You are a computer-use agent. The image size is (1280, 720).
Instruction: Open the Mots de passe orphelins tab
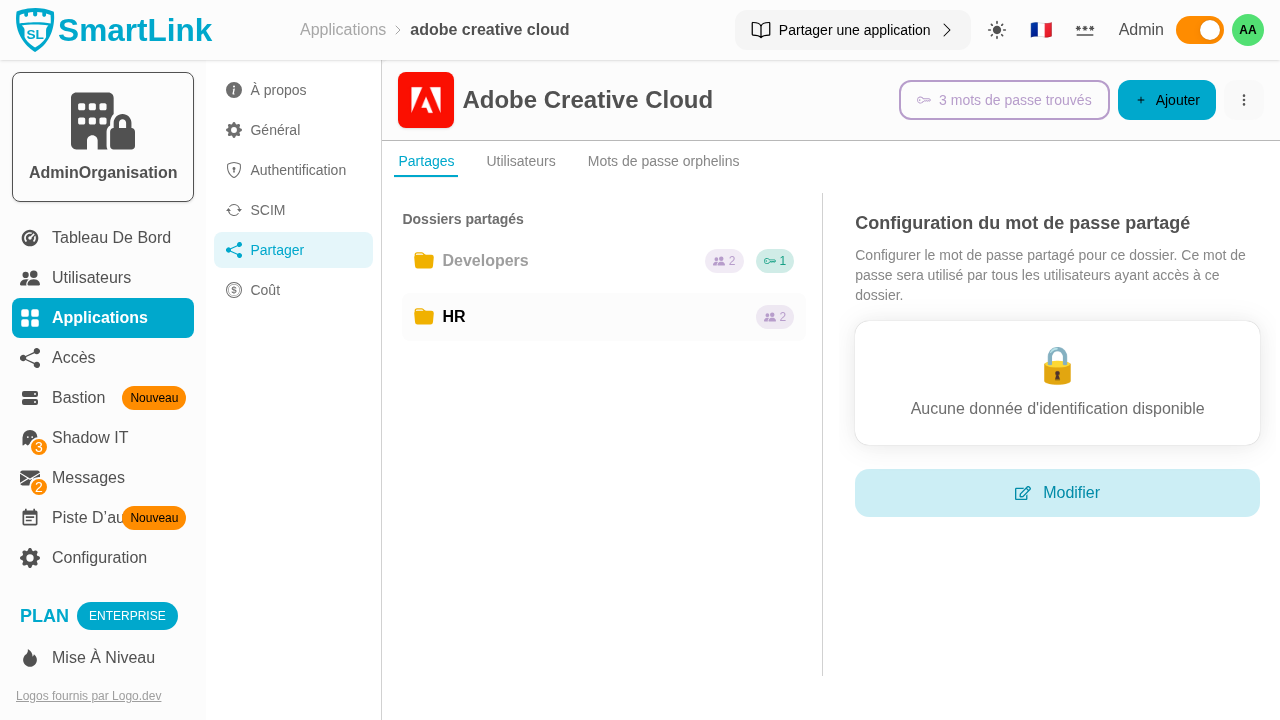point(663,161)
